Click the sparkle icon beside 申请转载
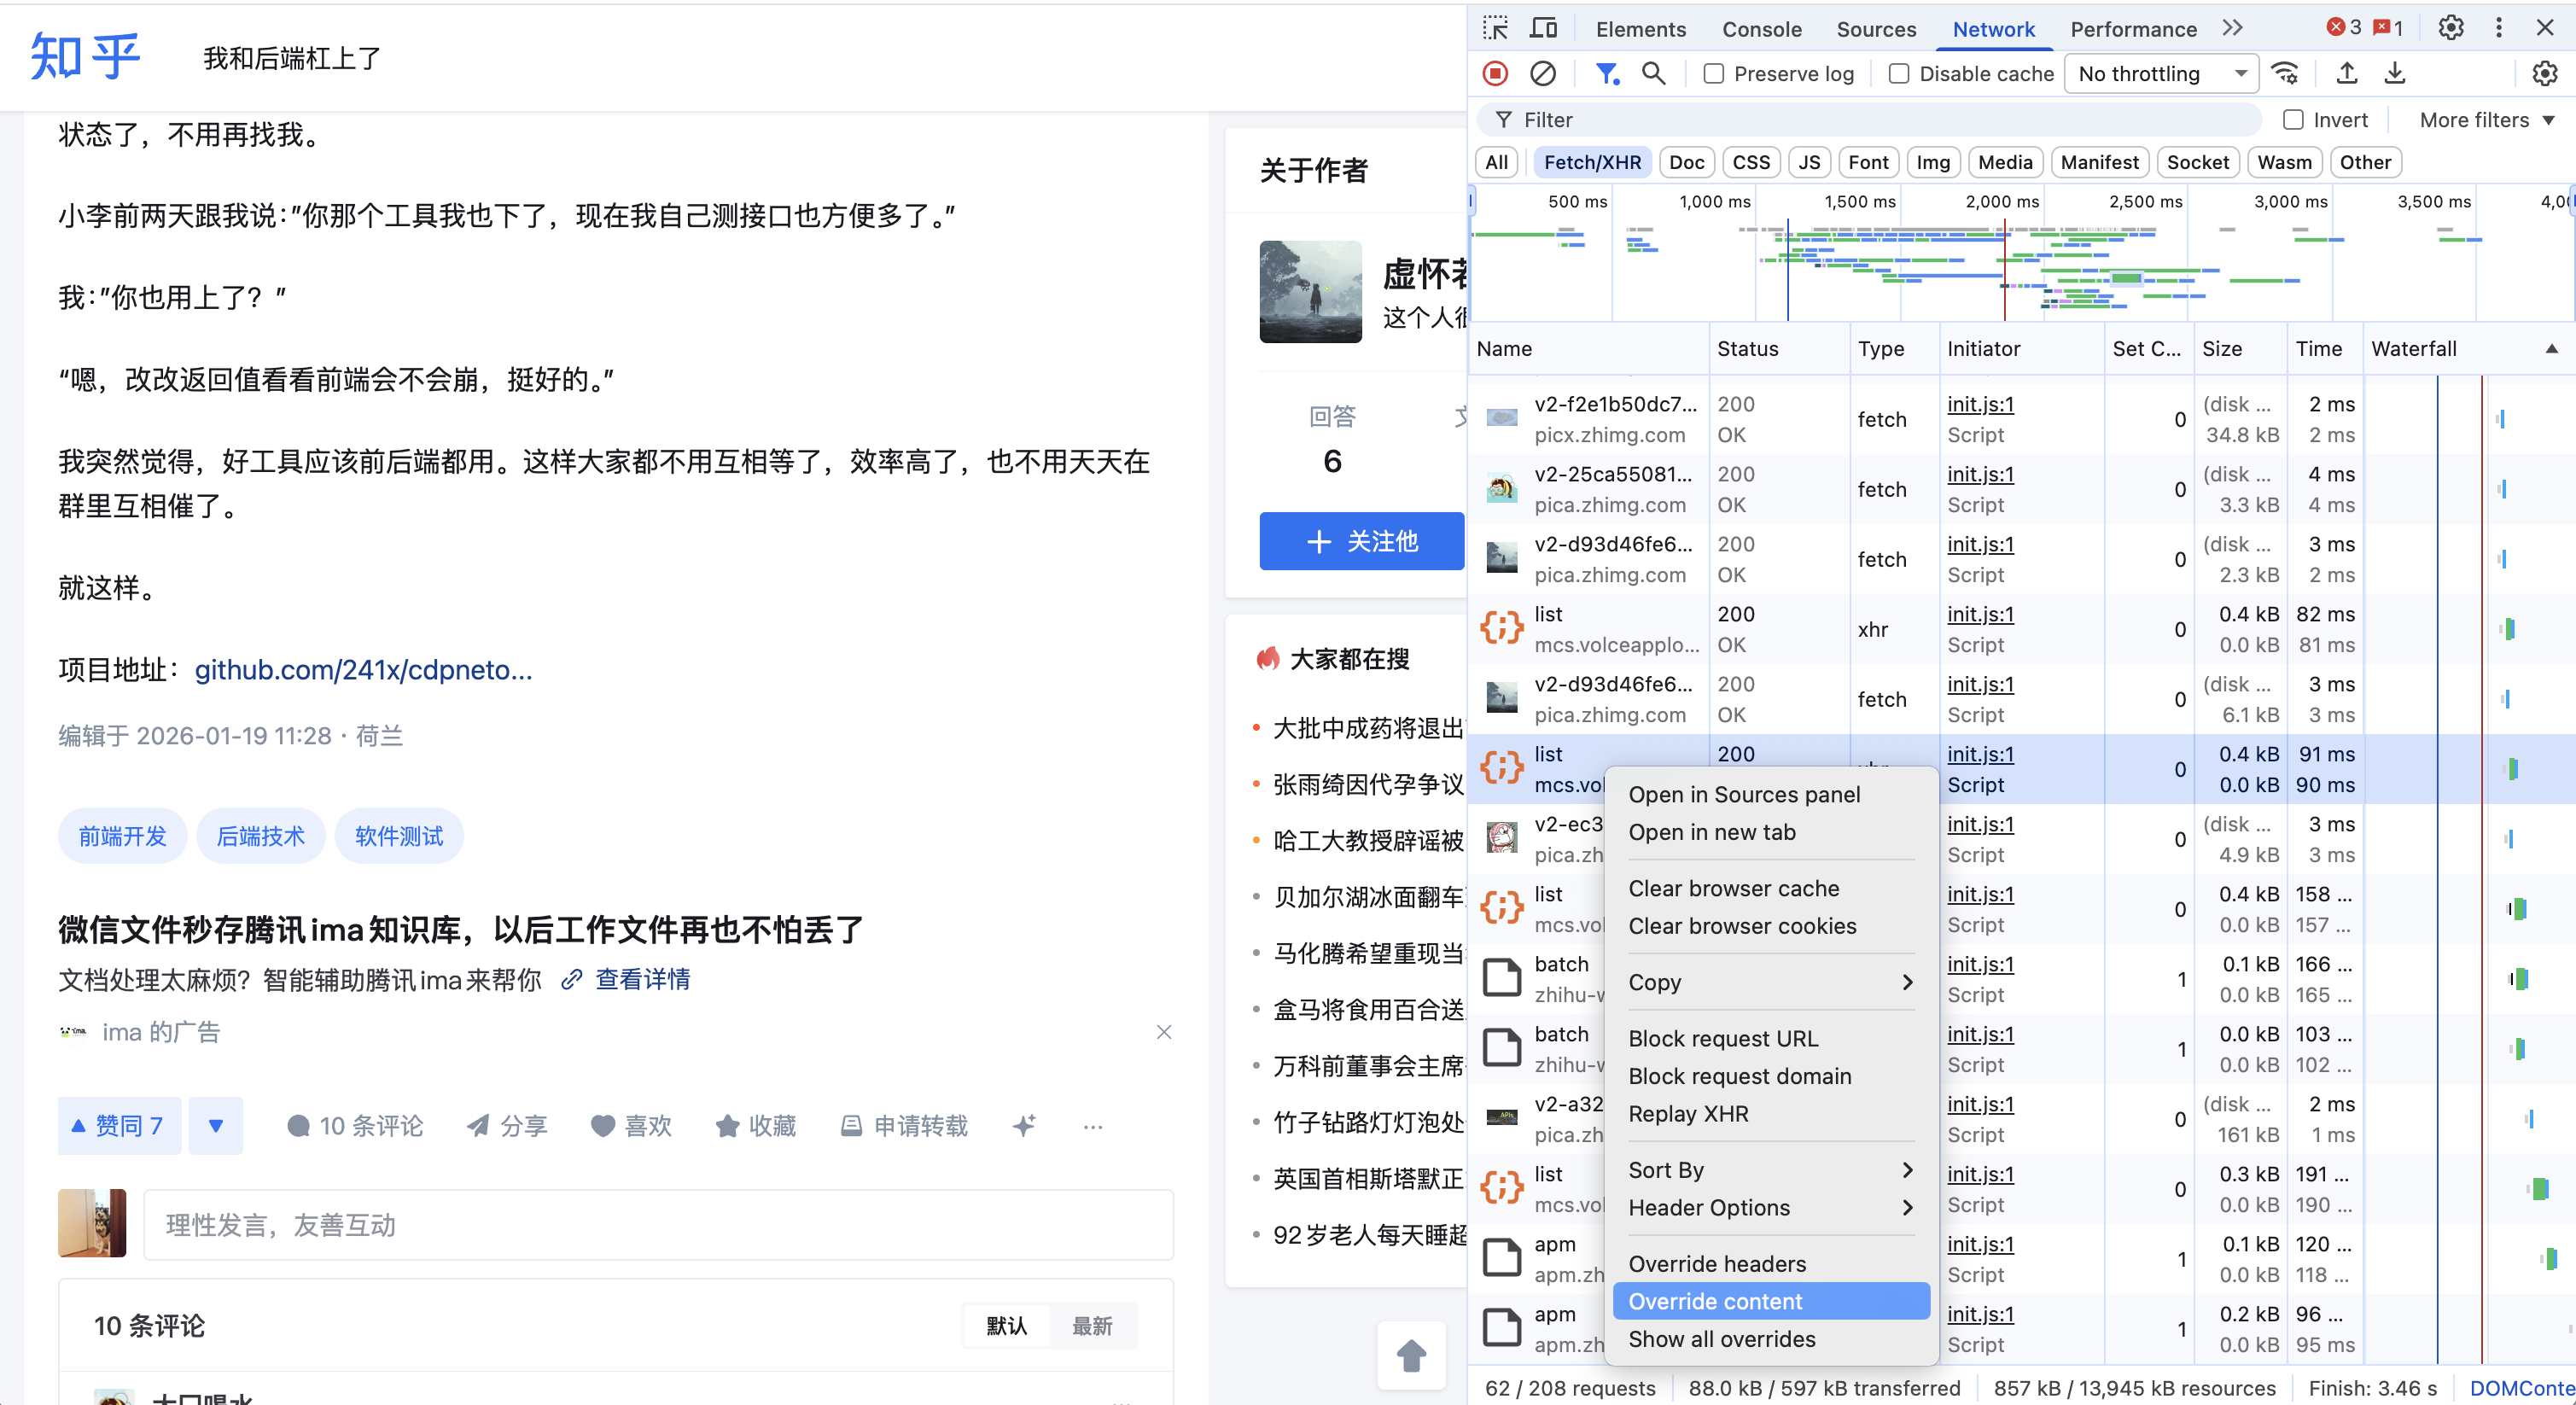This screenshot has width=2576, height=1405. (x=1024, y=1126)
